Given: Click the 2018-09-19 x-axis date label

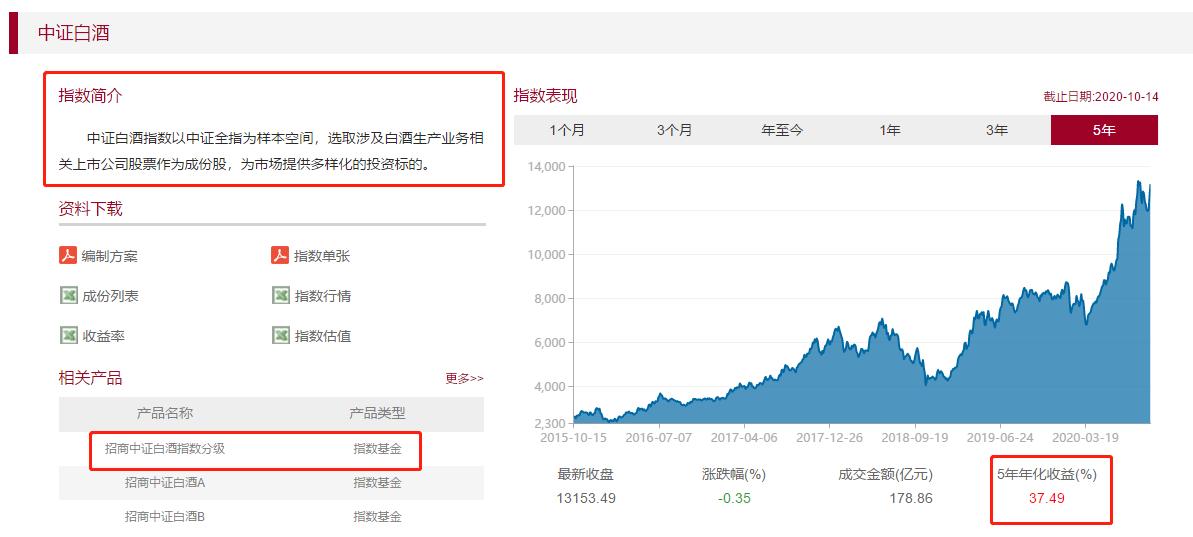Looking at the screenshot, I should coord(915,438).
